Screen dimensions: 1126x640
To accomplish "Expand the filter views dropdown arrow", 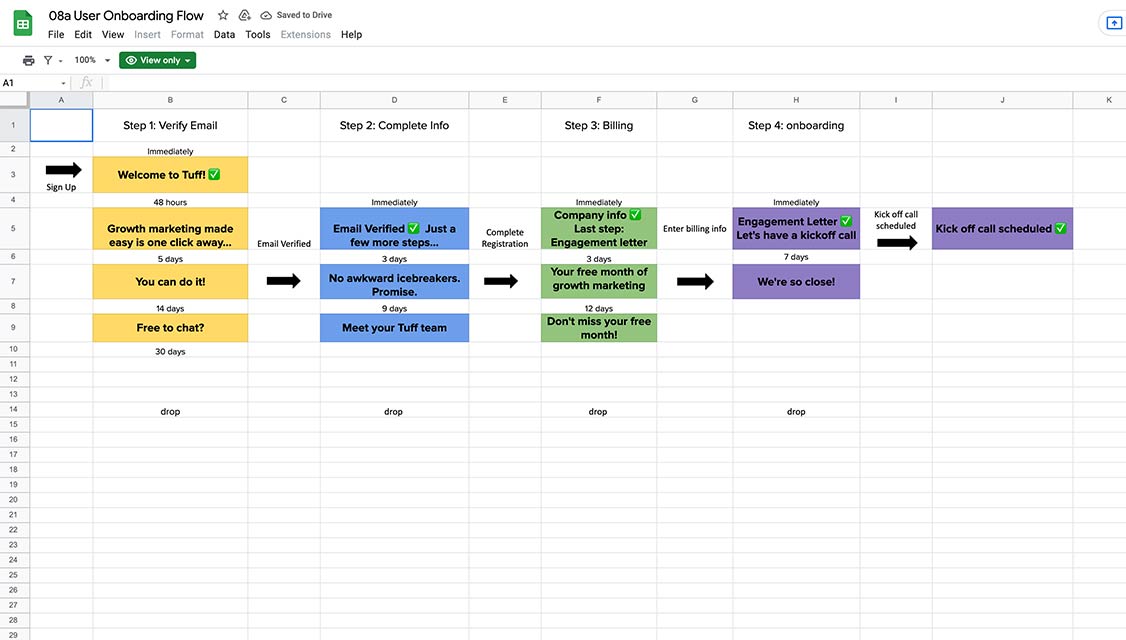I will 60,61.
